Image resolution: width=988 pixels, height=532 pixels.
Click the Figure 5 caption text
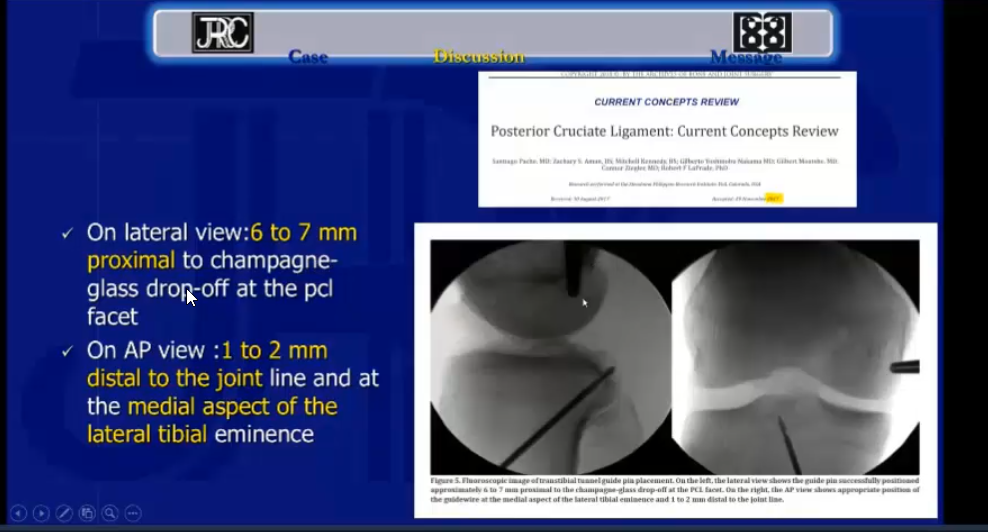[x=675, y=490]
